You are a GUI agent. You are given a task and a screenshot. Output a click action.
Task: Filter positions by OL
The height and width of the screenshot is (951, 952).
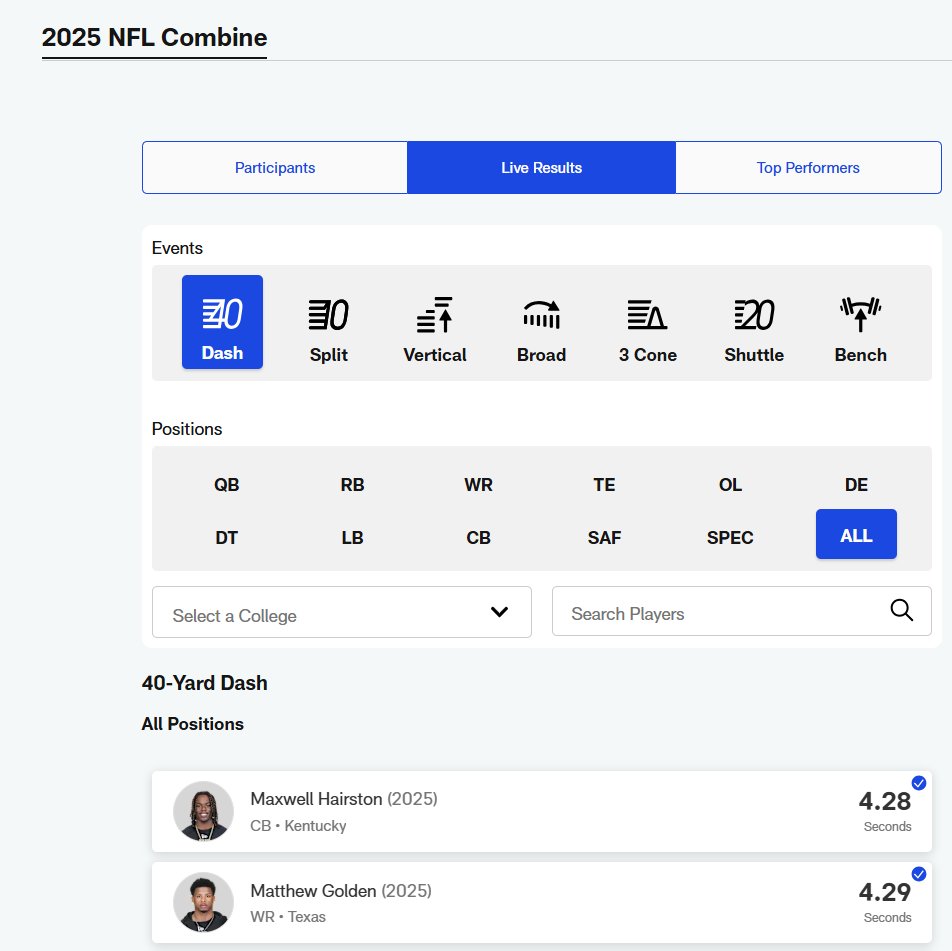tap(730, 485)
